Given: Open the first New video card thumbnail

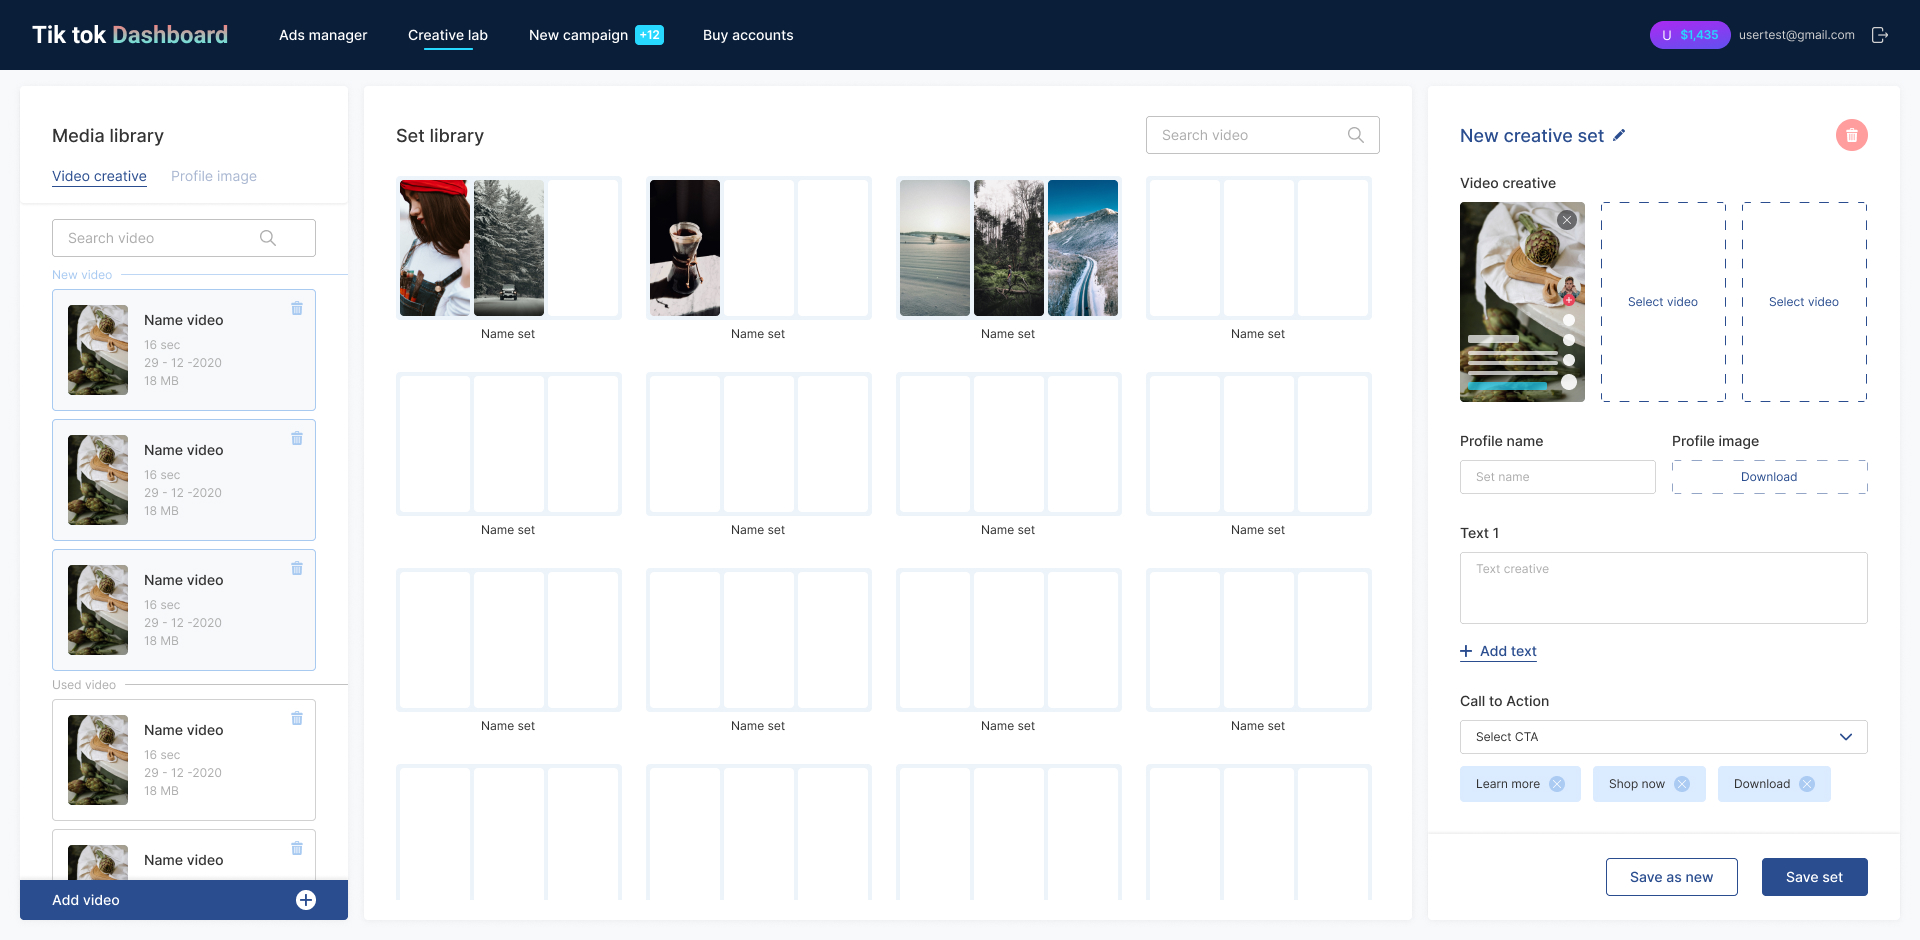Looking at the screenshot, I should pyautogui.click(x=98, y=350).
